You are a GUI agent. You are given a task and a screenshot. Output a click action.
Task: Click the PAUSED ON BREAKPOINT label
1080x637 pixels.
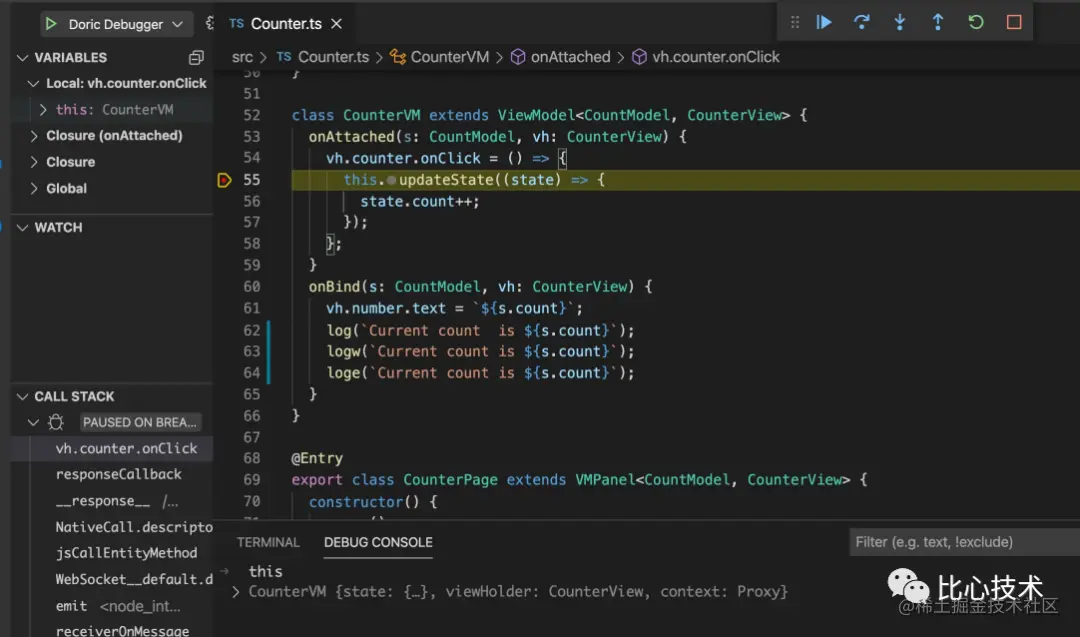(140, 422)
